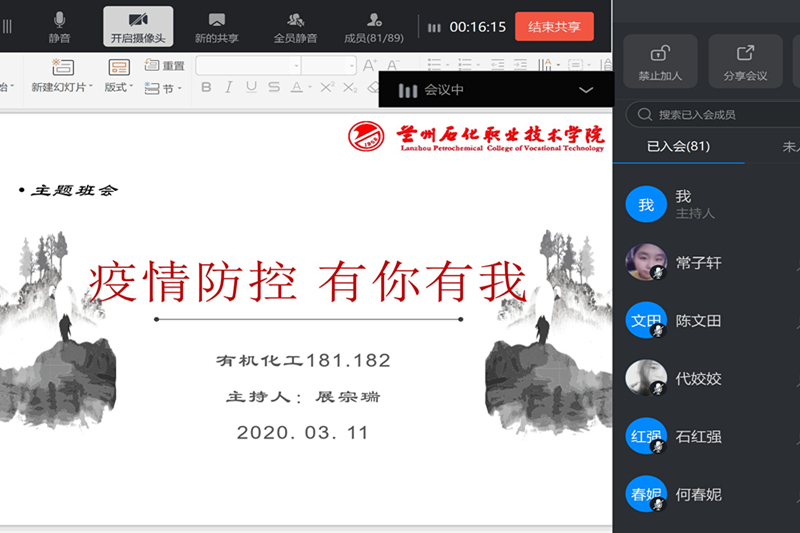
Task: Start a new screen share (新的共享)
Action: pyautogui.click(x=217, y=26)
